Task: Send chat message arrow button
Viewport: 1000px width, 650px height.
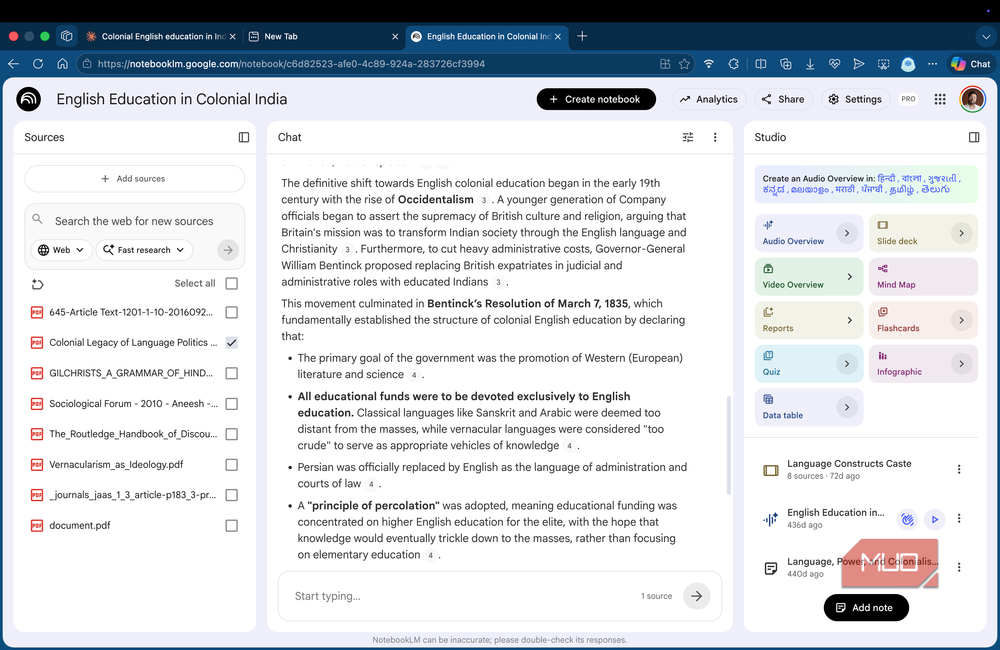Action: coord(696,596)
